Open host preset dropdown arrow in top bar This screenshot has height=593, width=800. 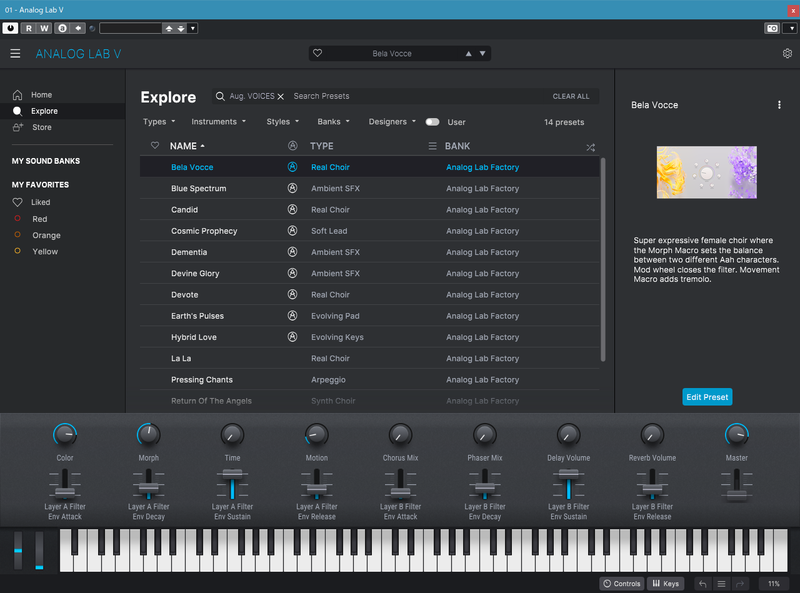tap(192, 28)
